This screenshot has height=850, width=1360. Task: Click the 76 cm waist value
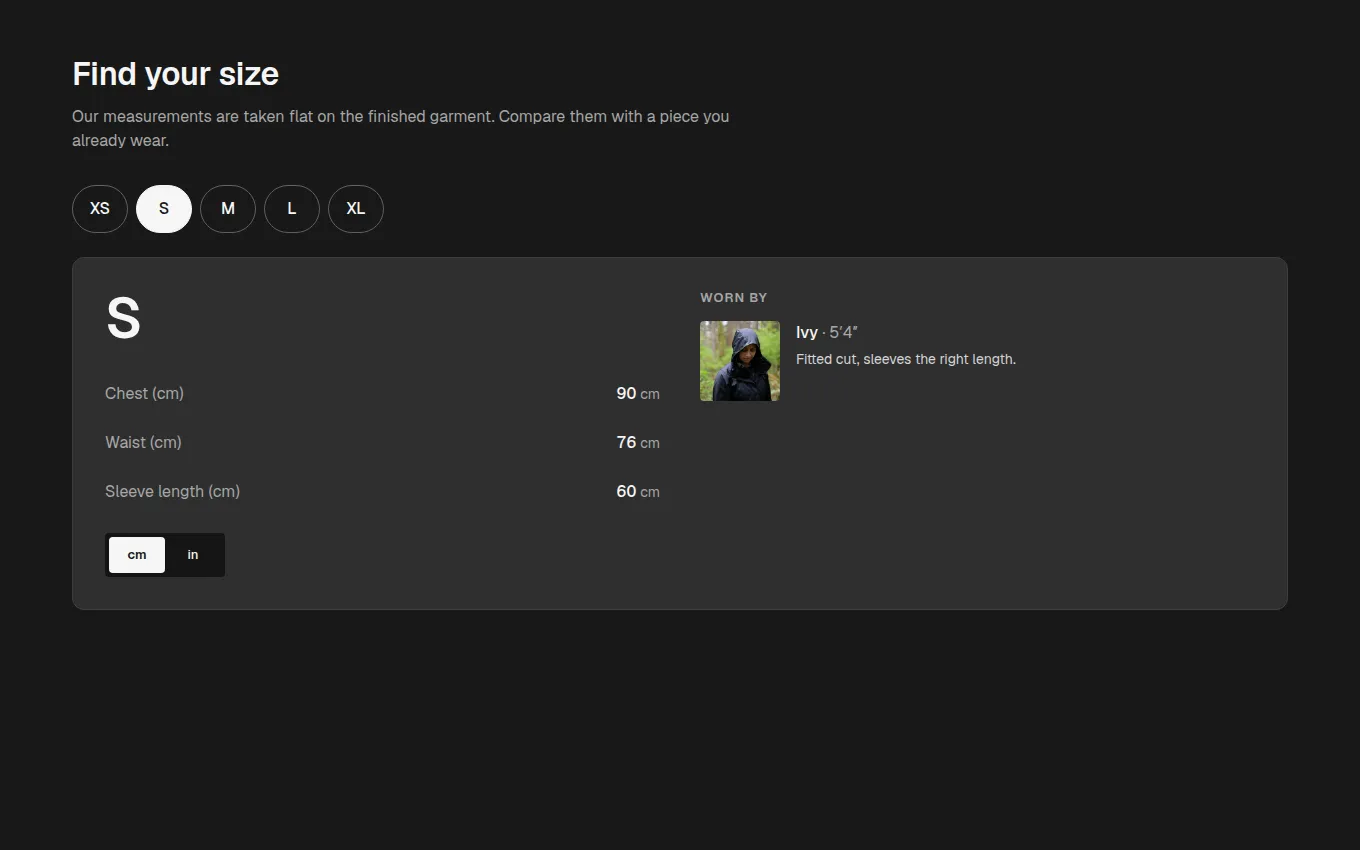coord(638,442)
